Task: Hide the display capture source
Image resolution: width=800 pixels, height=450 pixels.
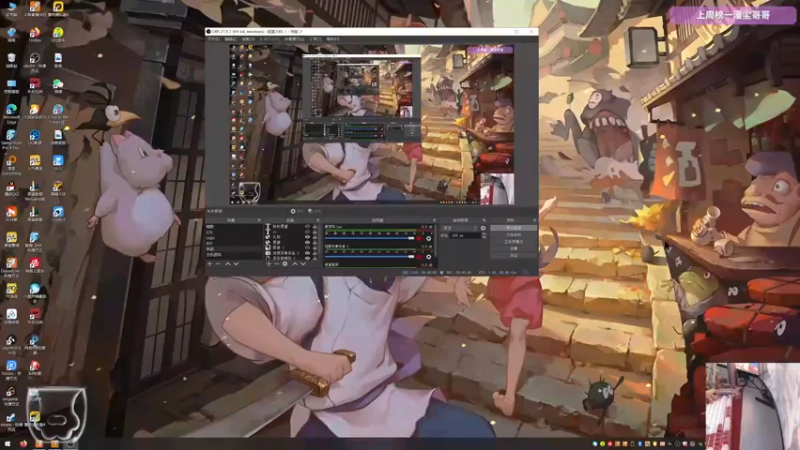Action: tap(308, 258)
